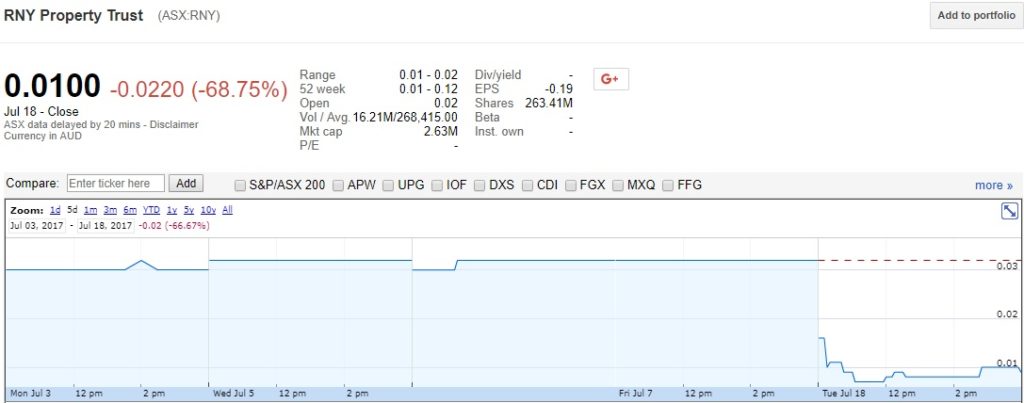
Task: Check the MXQ comparison box
Action: (x=618, y=185)
